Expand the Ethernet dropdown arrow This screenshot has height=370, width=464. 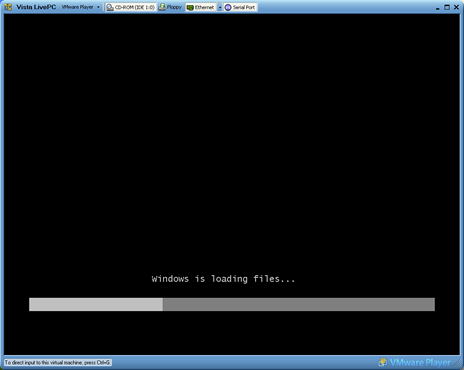[220, 7]
